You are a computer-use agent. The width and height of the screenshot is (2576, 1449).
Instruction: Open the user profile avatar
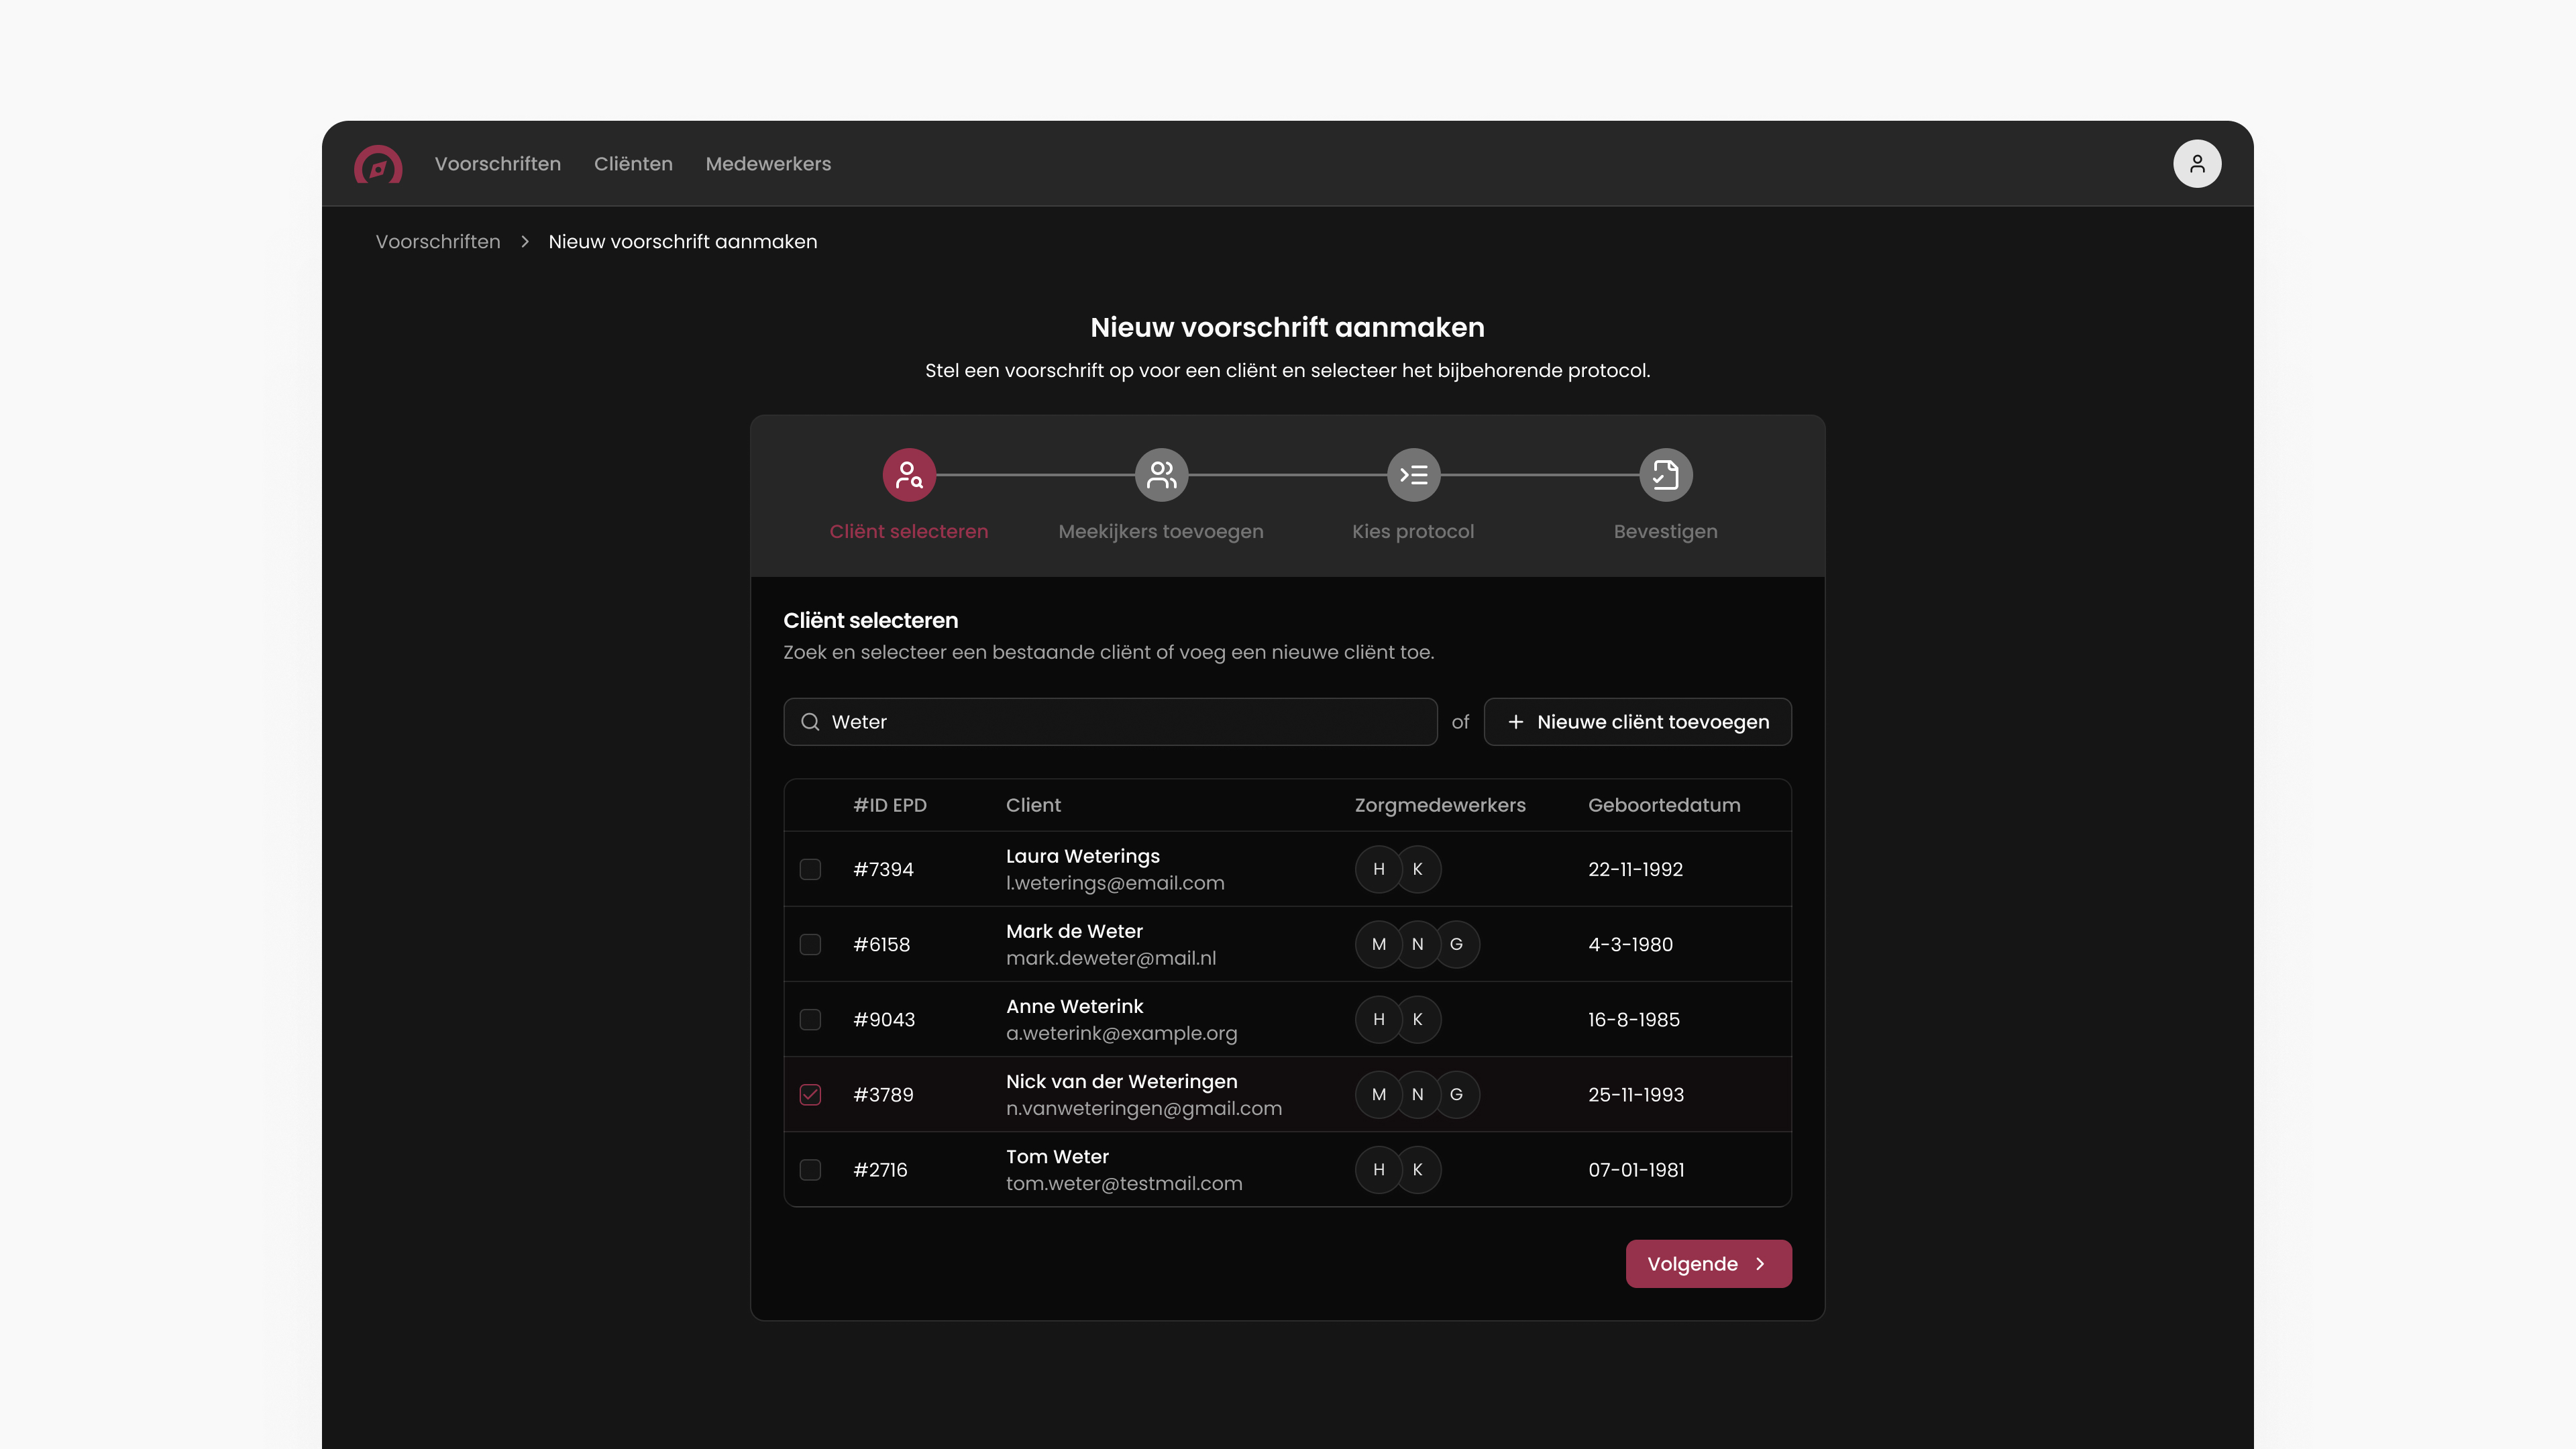click(x=2197, y=164)
